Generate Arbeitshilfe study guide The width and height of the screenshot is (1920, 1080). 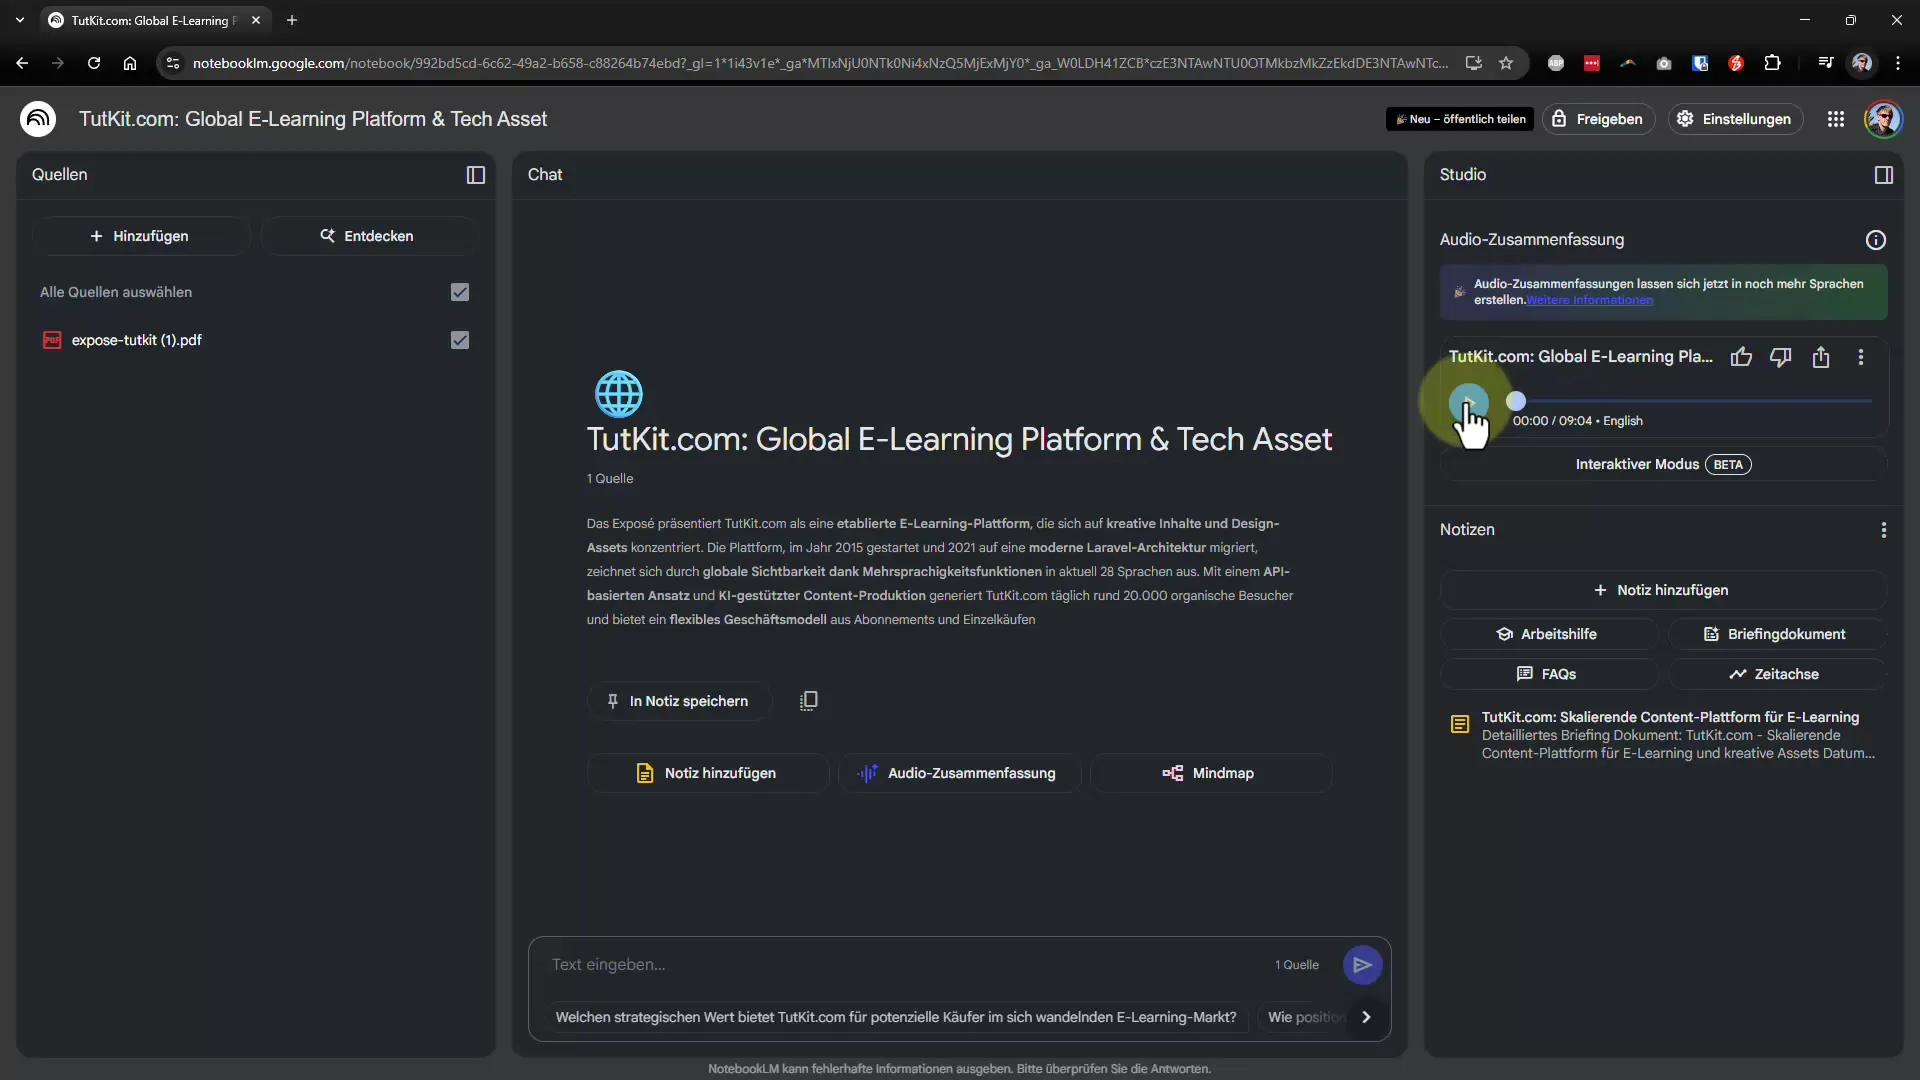pos(1548,634)
